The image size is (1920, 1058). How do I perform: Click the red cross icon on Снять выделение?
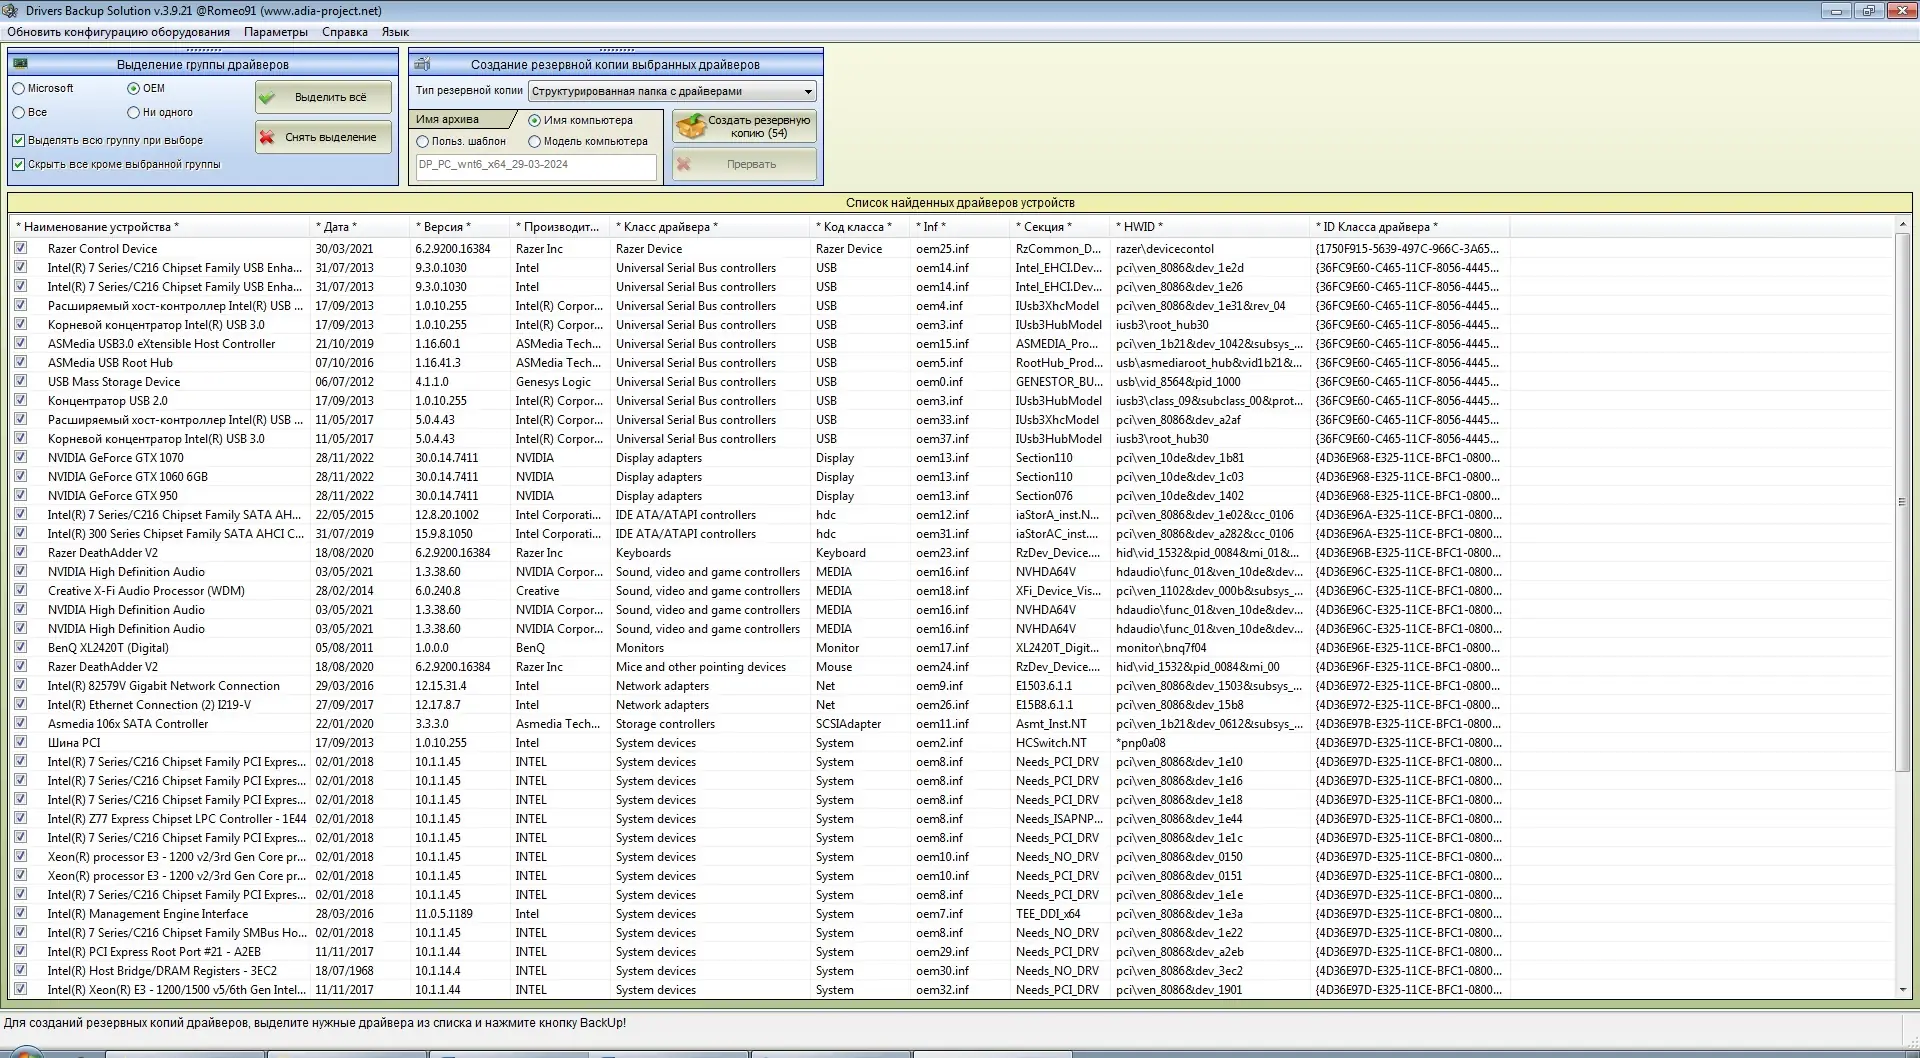tap(267, 138)
